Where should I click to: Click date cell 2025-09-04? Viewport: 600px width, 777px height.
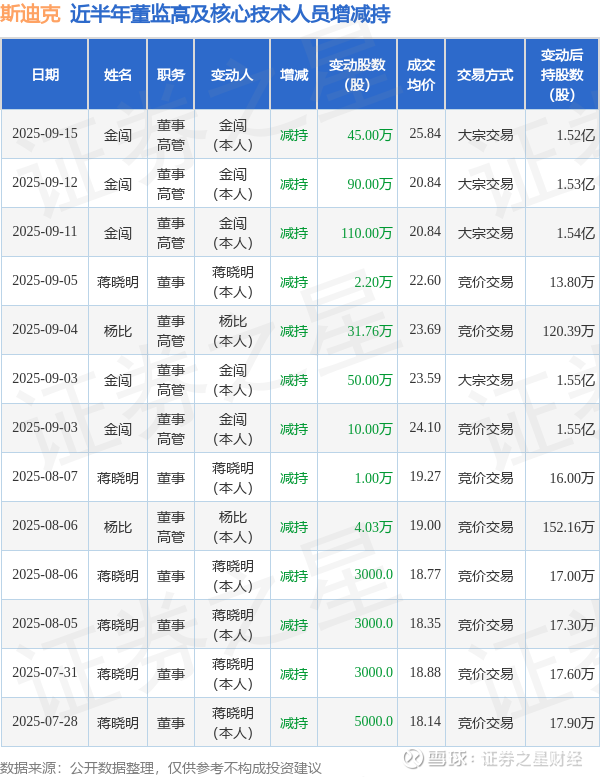tap(45, 330)
